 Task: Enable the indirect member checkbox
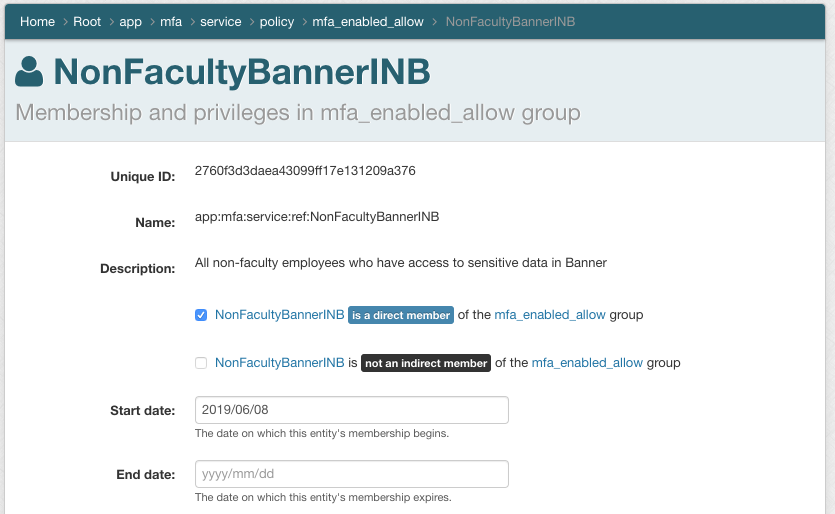[201, 363]
